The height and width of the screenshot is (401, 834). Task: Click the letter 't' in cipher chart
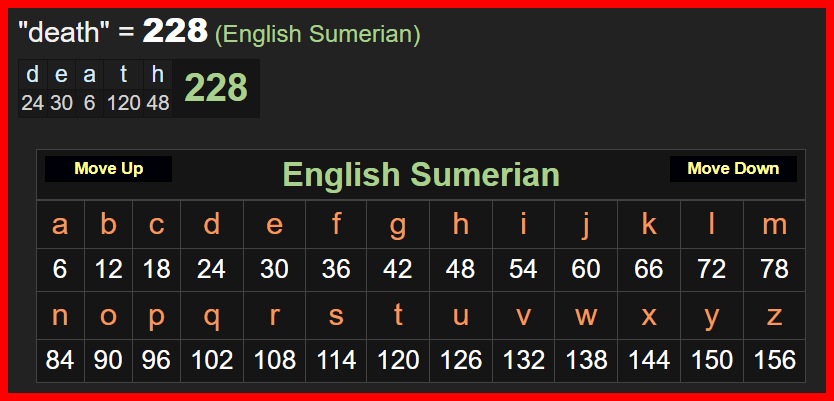pyautogui.click(x=398, y=315)
